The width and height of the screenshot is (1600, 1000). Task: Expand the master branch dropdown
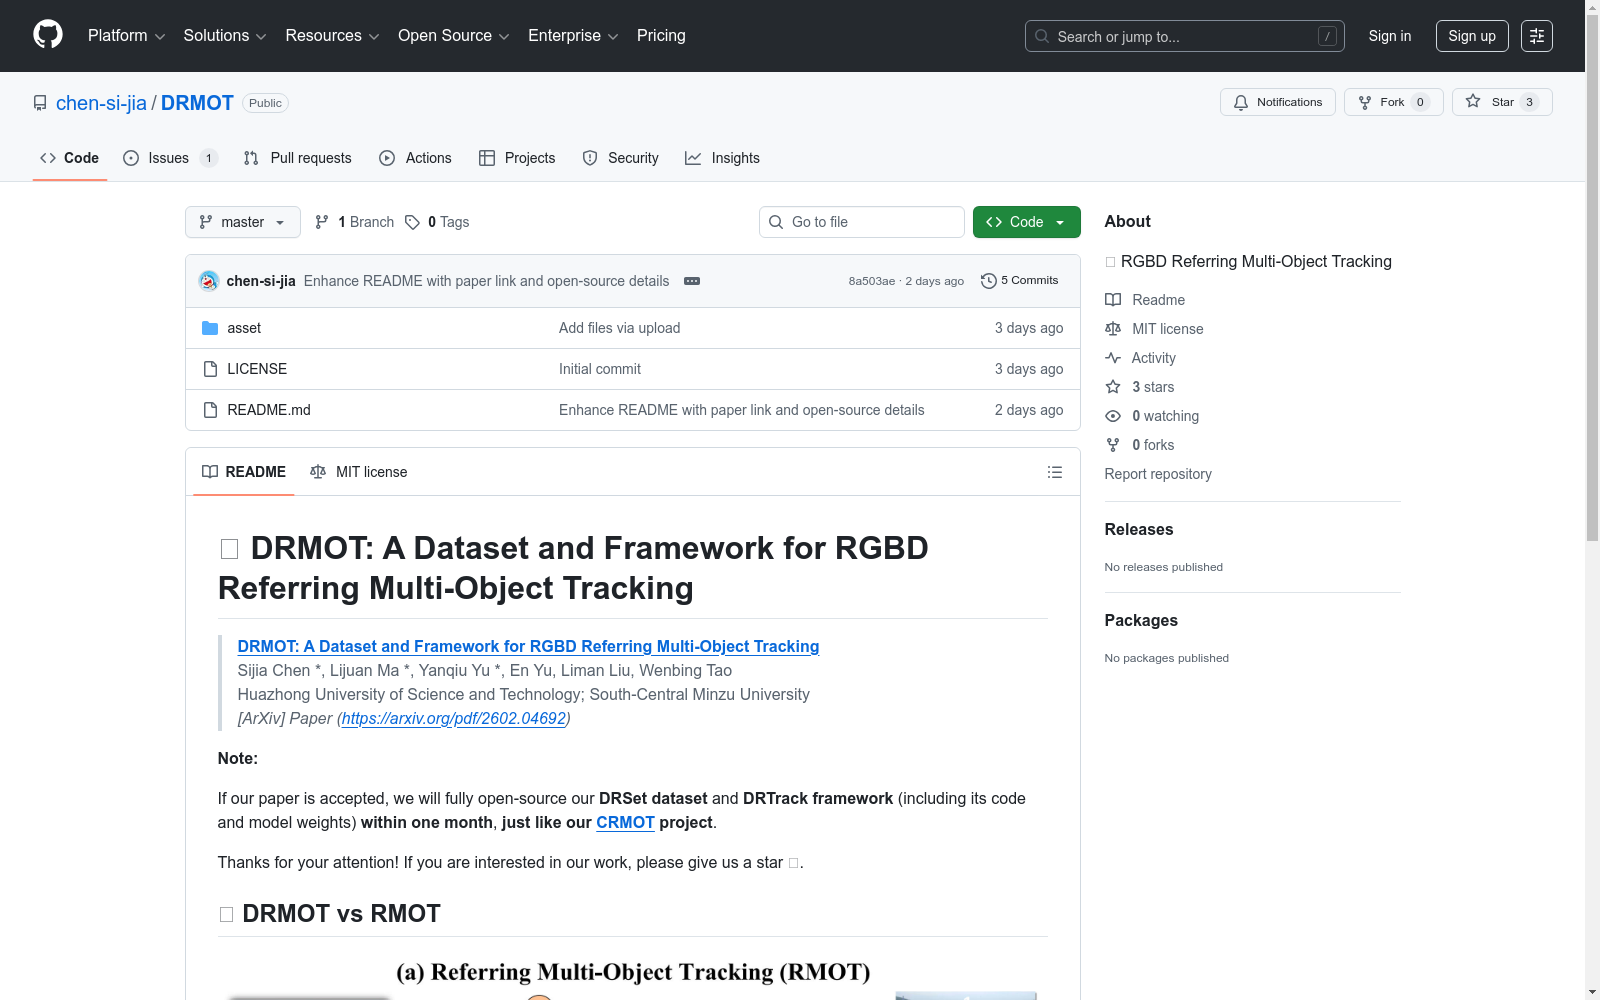243,222
